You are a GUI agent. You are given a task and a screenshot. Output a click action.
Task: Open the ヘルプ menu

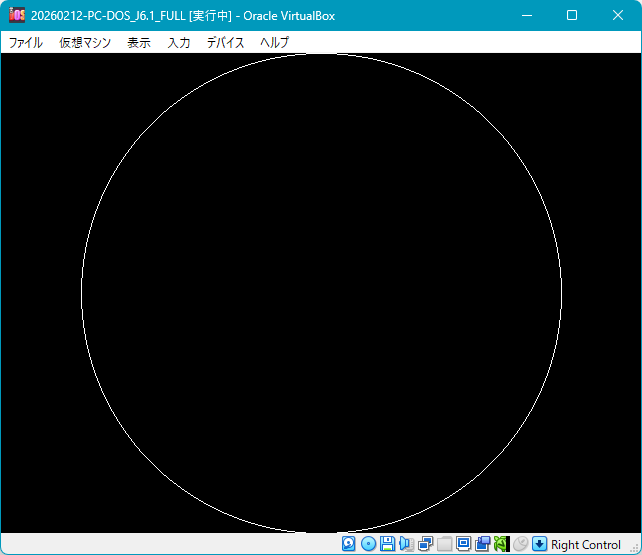pos(274,43)
